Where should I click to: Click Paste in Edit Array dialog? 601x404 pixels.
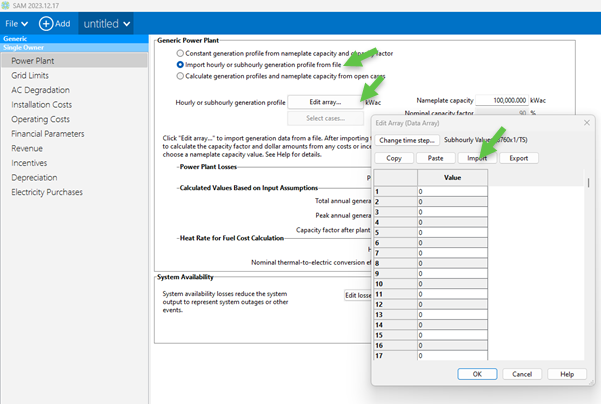point(435,158)
